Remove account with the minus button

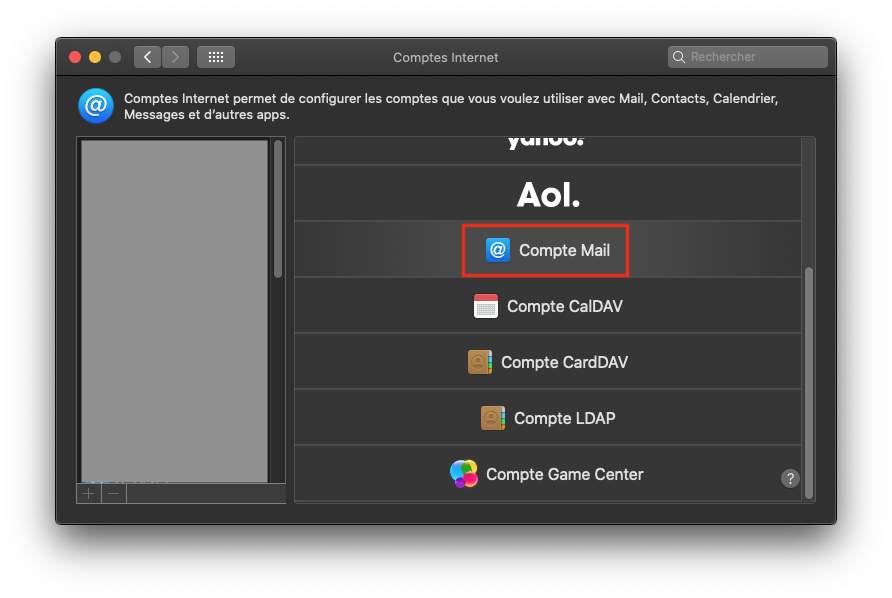114,493
